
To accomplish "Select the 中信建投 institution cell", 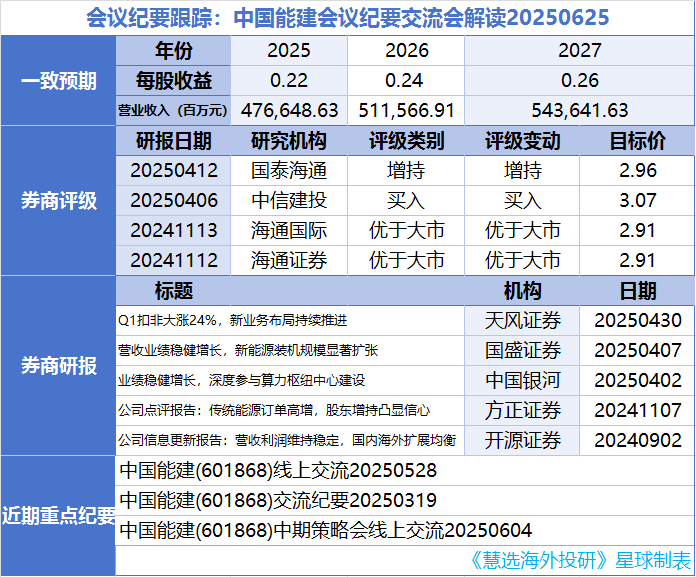I will pos(289,201).
